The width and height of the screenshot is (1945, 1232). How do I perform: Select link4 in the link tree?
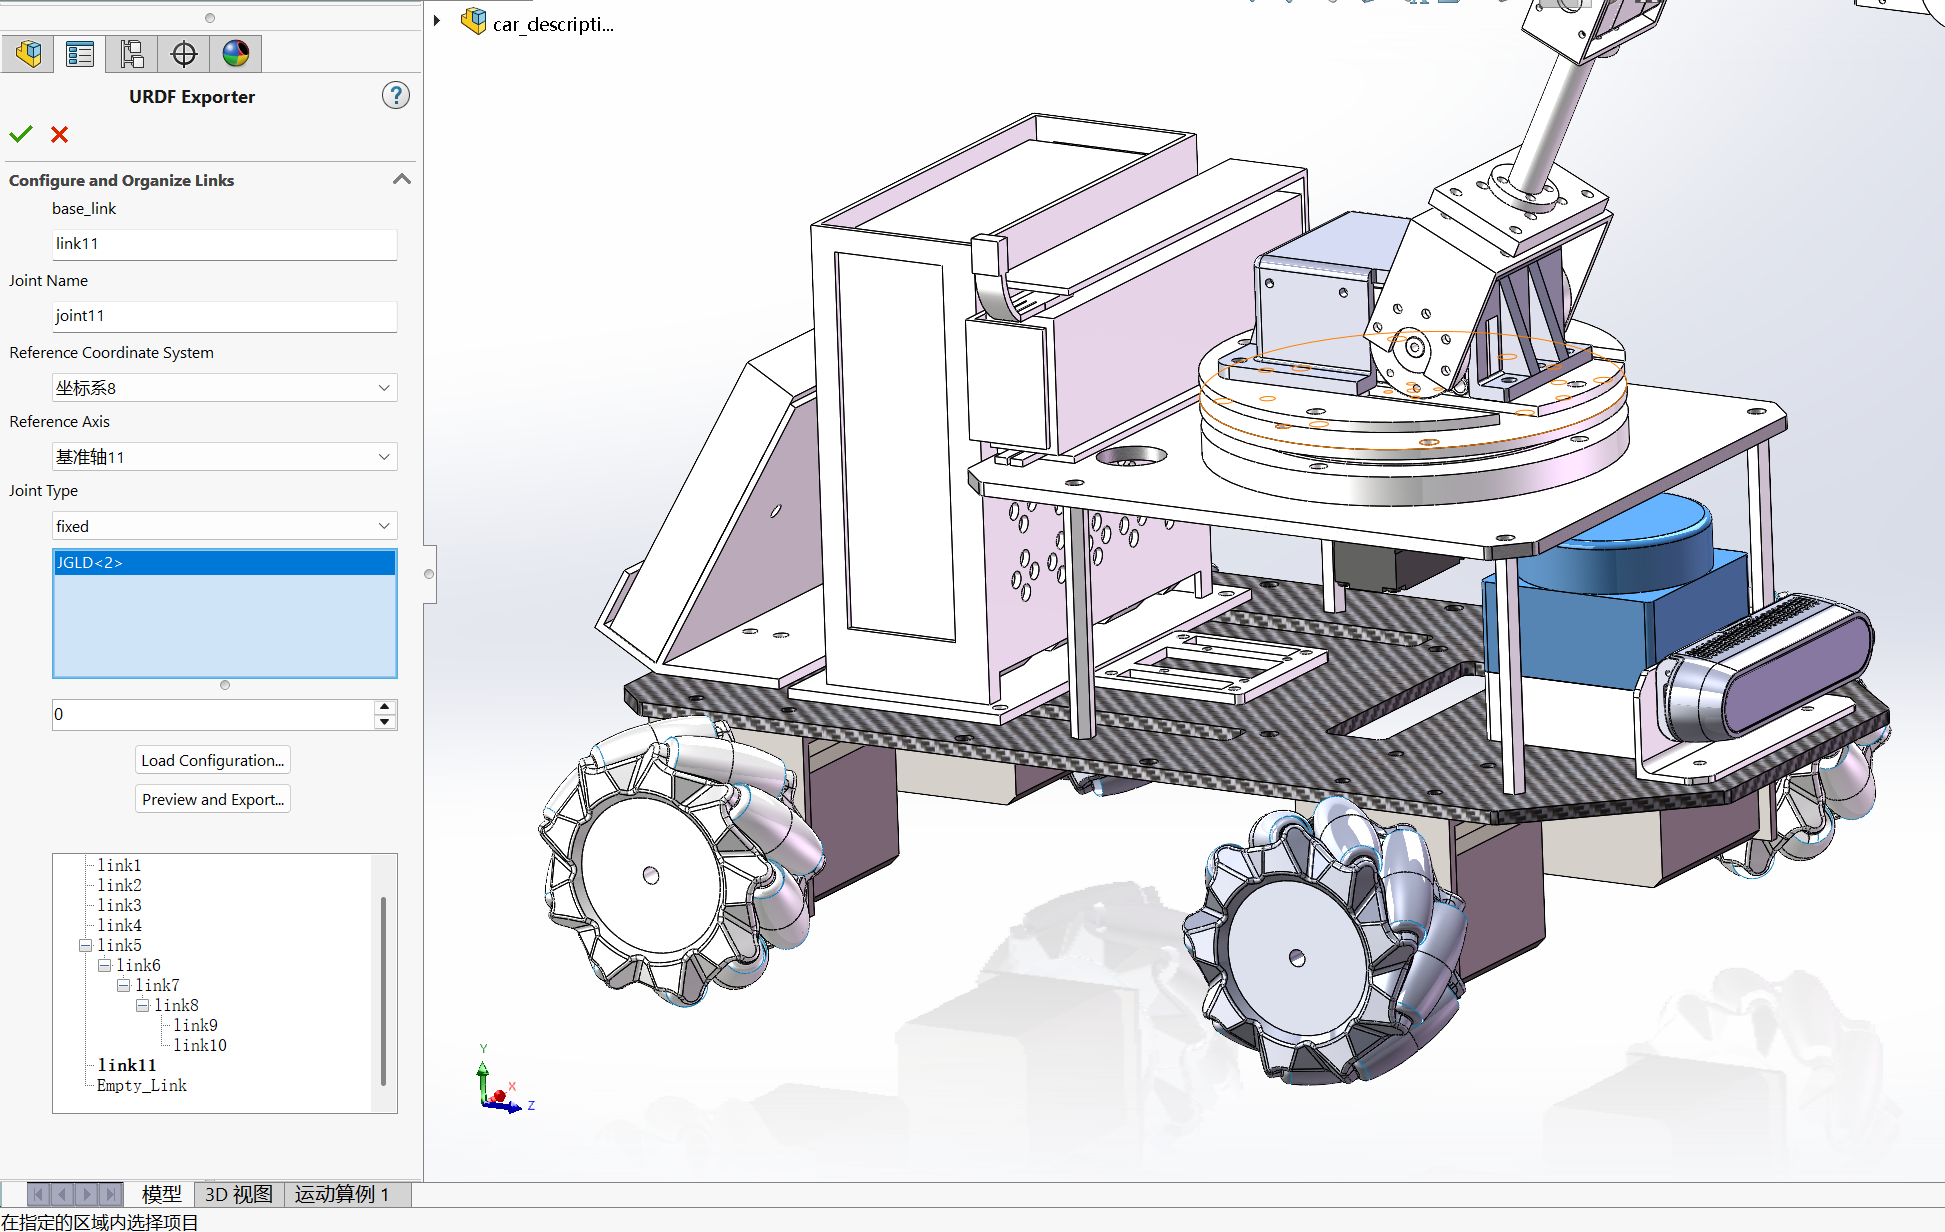point(119,925)
